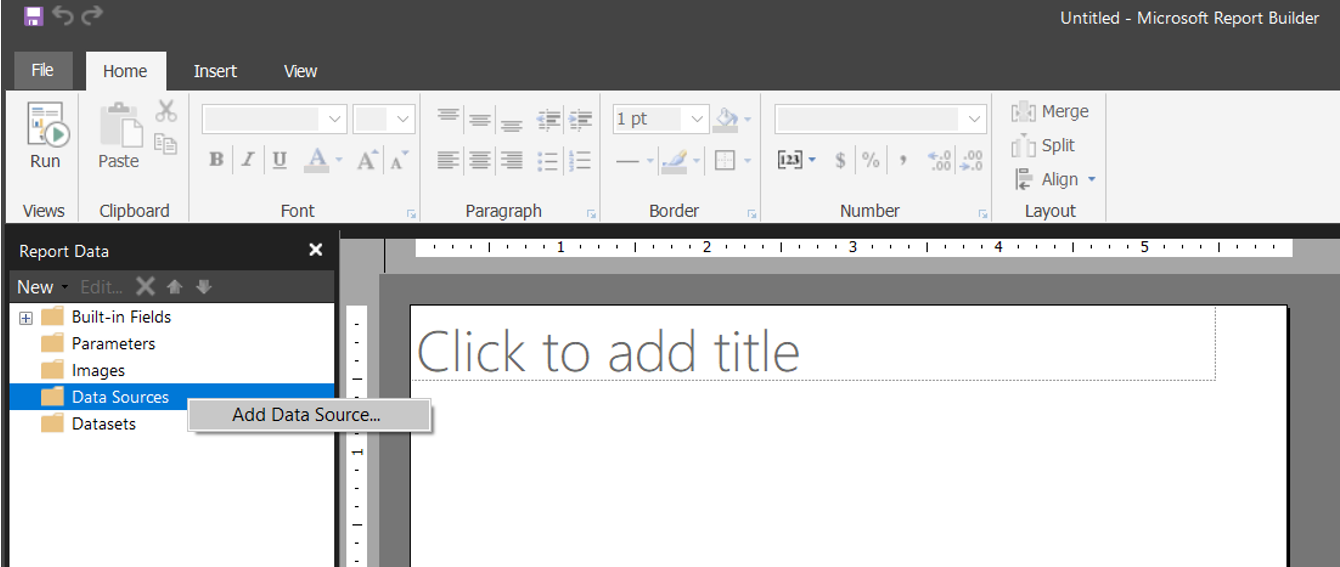Screen dimensions: 1340x567
Task: Open the File tab
Action: pyautogui.click(x=43, y=71)
